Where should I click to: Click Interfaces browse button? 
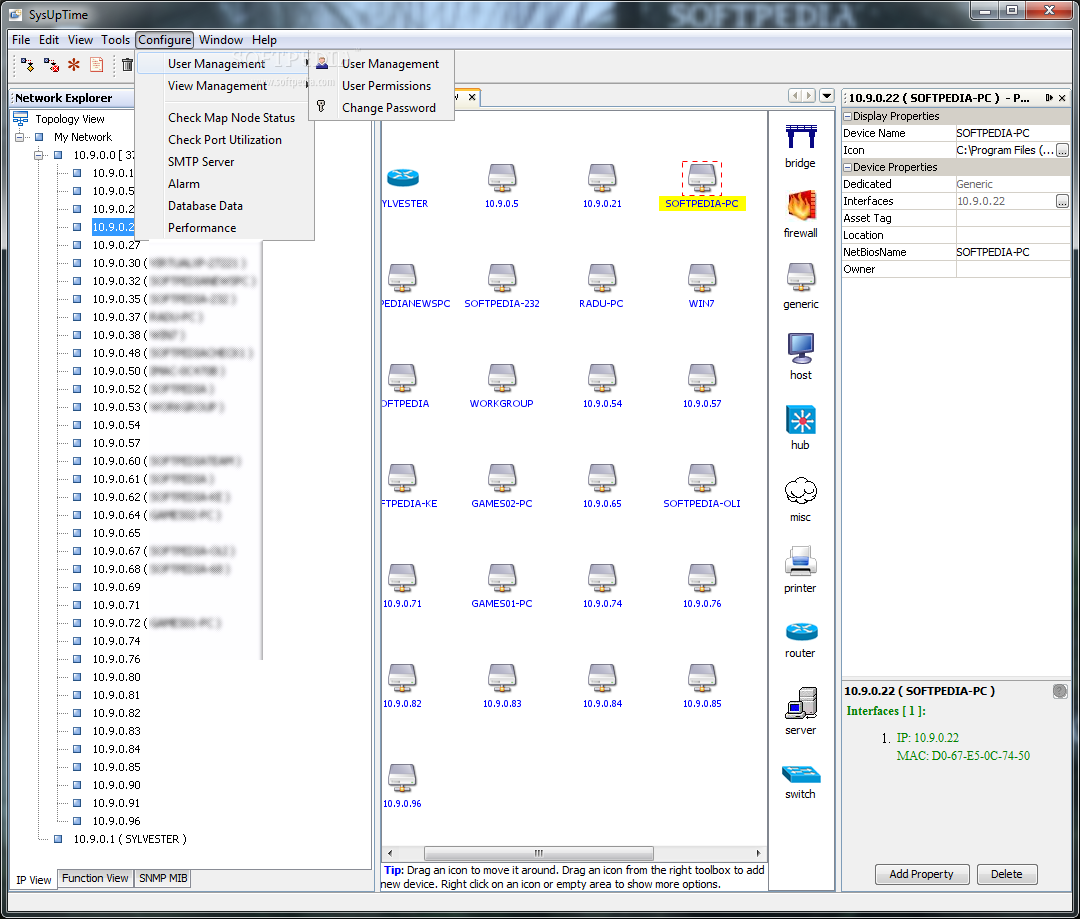coord(1062,201)
